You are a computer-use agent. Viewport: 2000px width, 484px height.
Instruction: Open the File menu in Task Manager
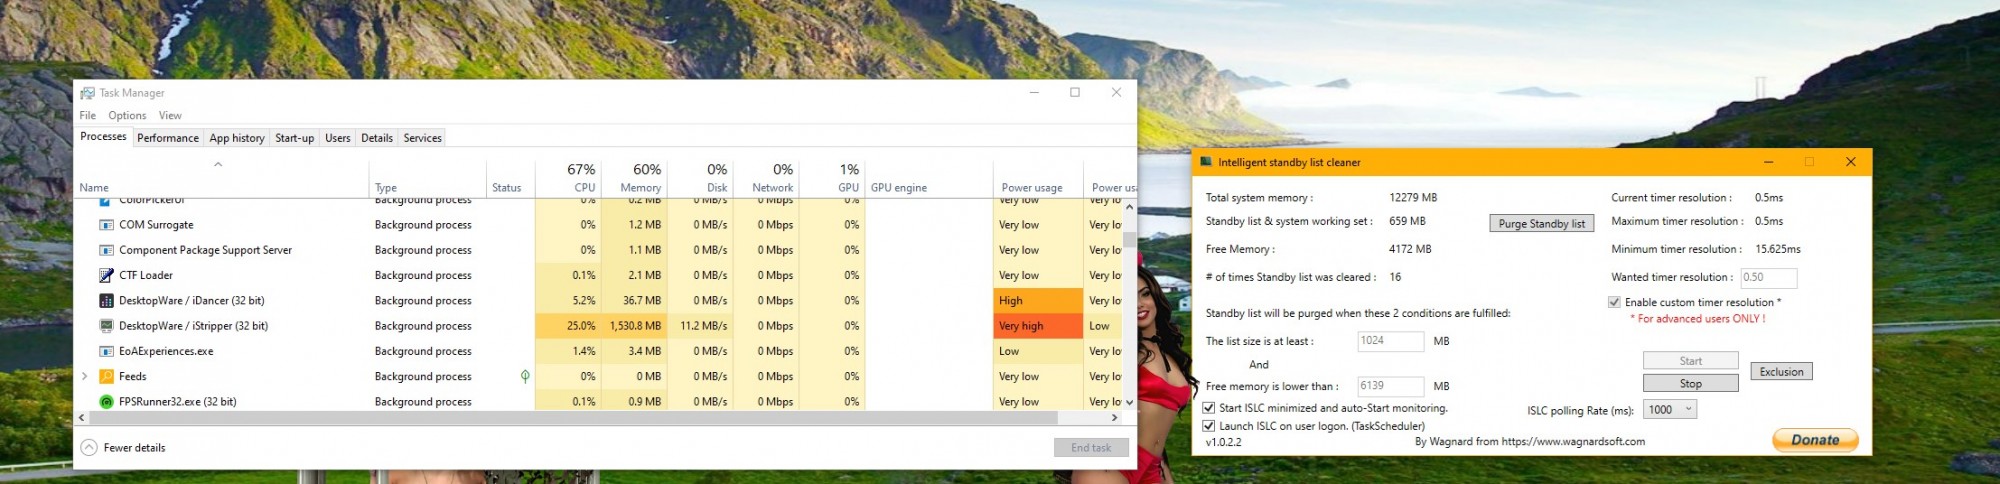click(88, 116)
